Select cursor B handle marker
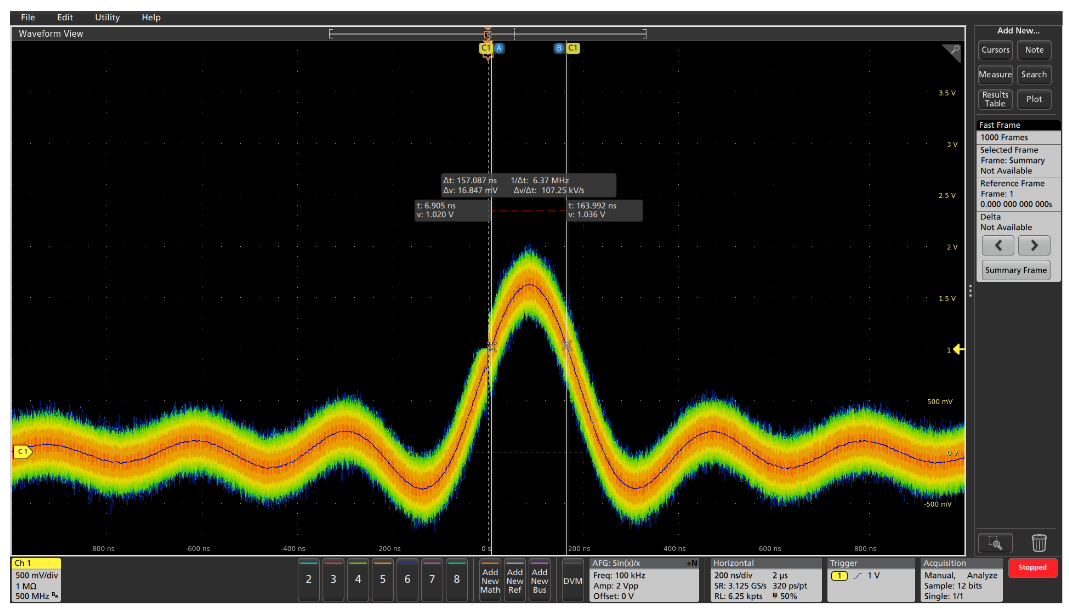 (x=559, y=48)
